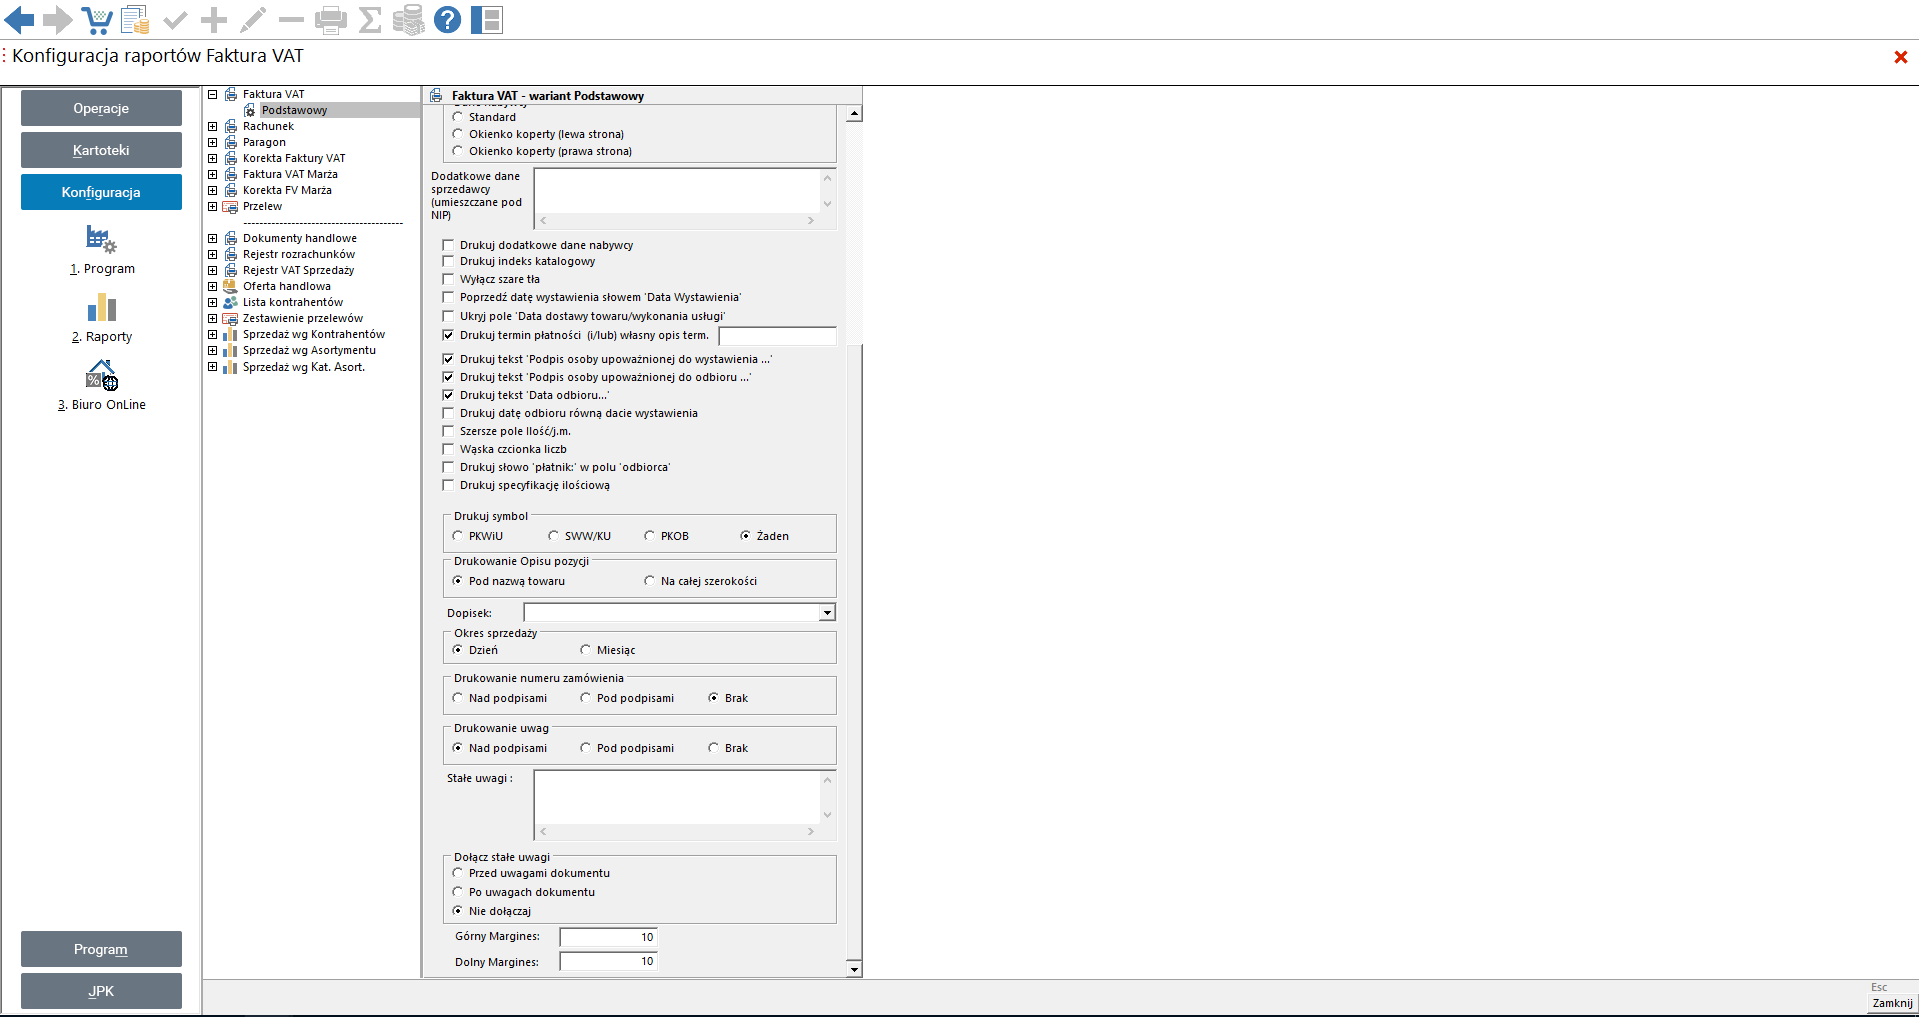1919x1017 pixels.
Task: Open the blue help question mark
Action: [447, 19]
